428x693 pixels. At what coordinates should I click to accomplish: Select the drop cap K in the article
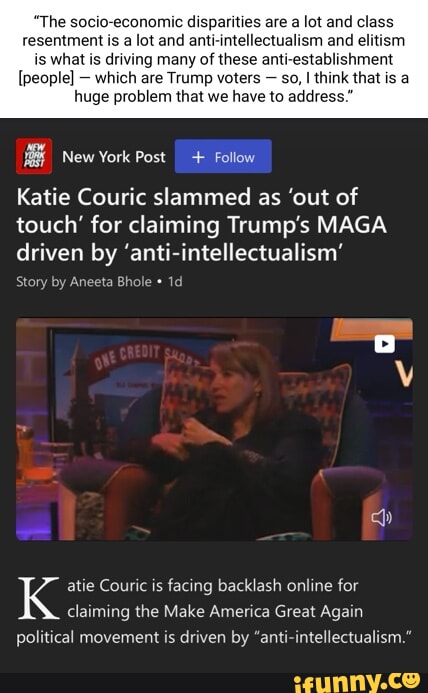point(39,598)
